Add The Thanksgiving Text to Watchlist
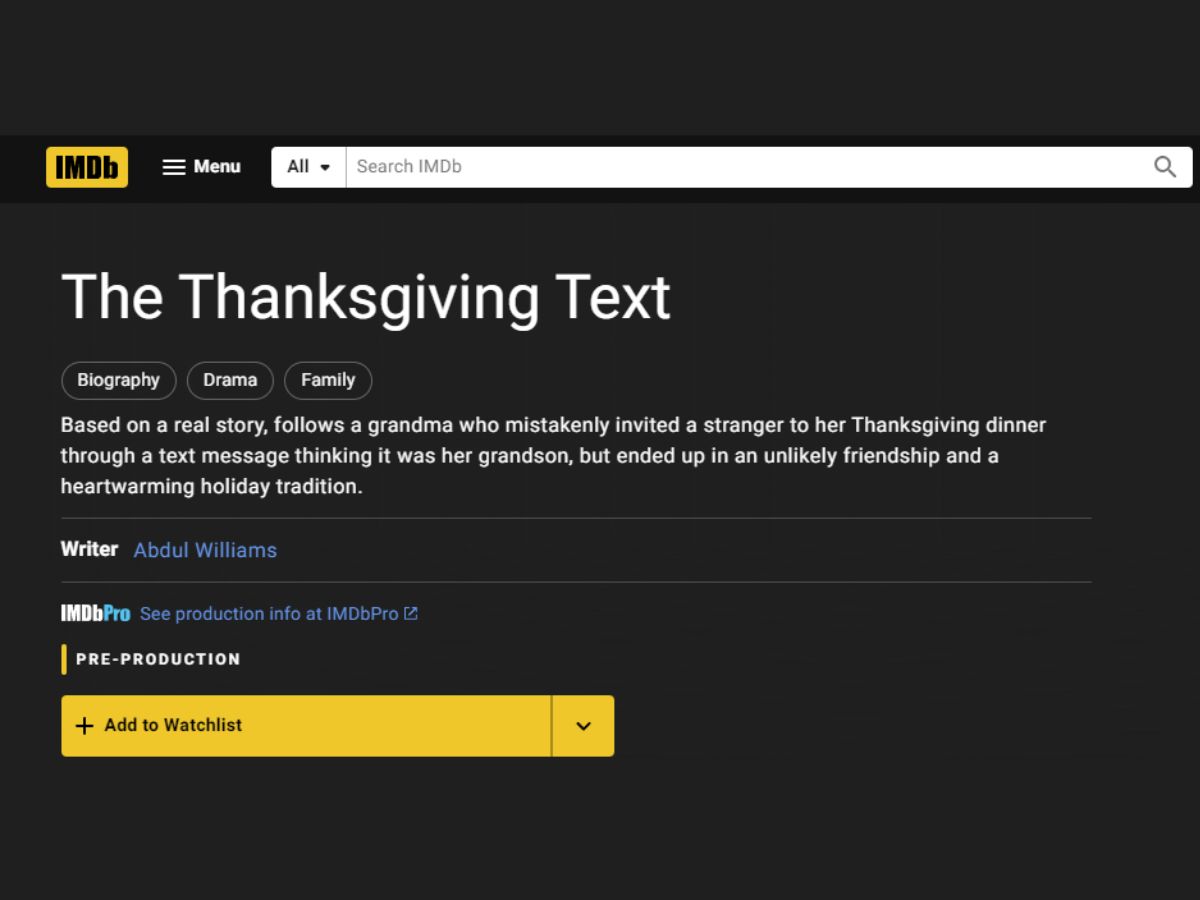The image size is (1200, 900). 306,726
